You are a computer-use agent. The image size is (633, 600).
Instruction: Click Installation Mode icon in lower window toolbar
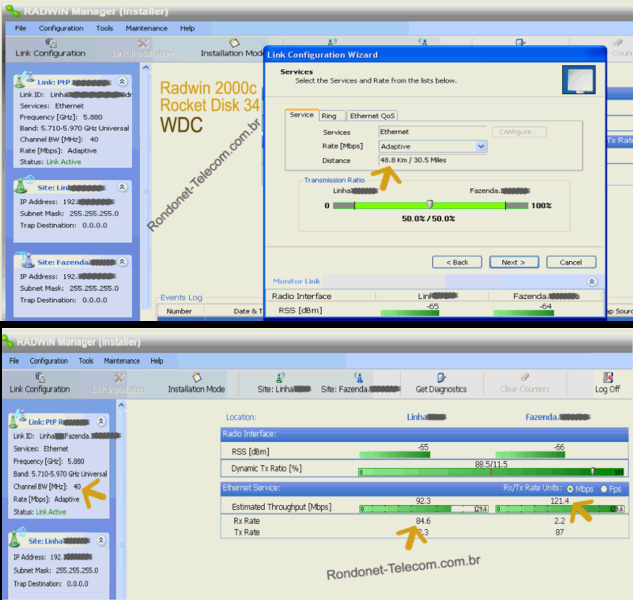point(197,377)
